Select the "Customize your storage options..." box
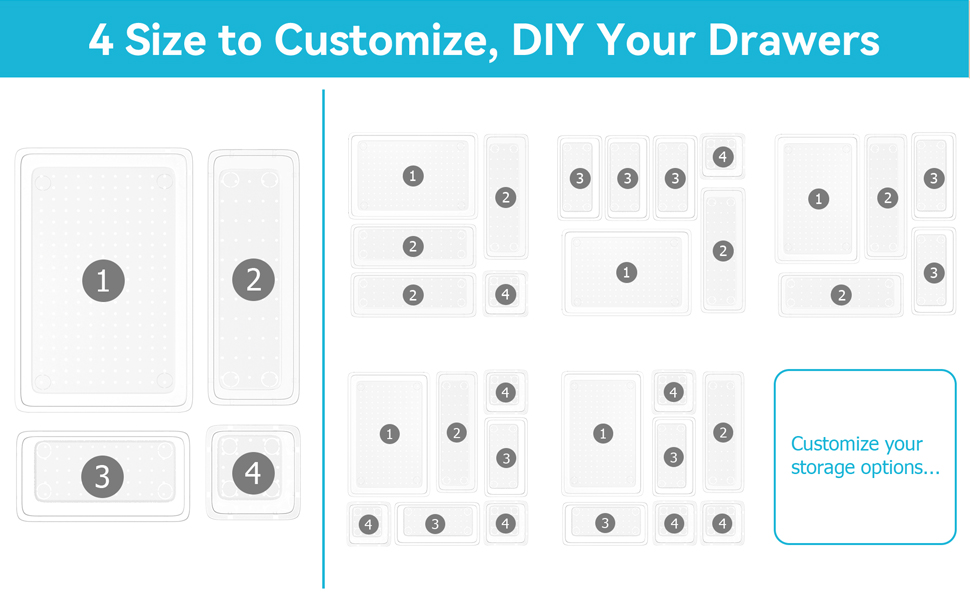 pyautogui.click(x=865, y=457)
